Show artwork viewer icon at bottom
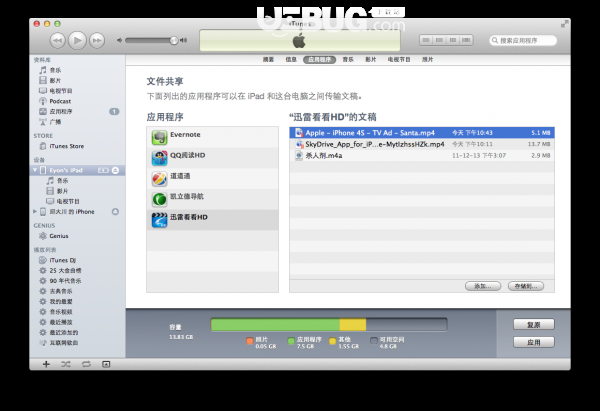The image size is (600, 411). (106, 364)
